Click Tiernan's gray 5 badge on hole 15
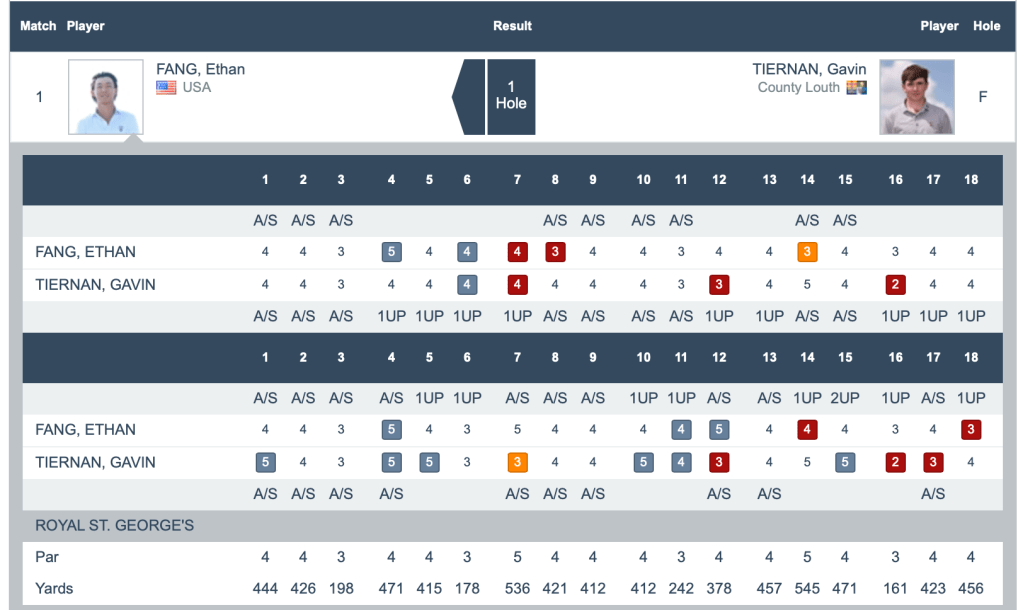Screen dimensions: 1023x610 pyautogui.click(x=845, y=463)
